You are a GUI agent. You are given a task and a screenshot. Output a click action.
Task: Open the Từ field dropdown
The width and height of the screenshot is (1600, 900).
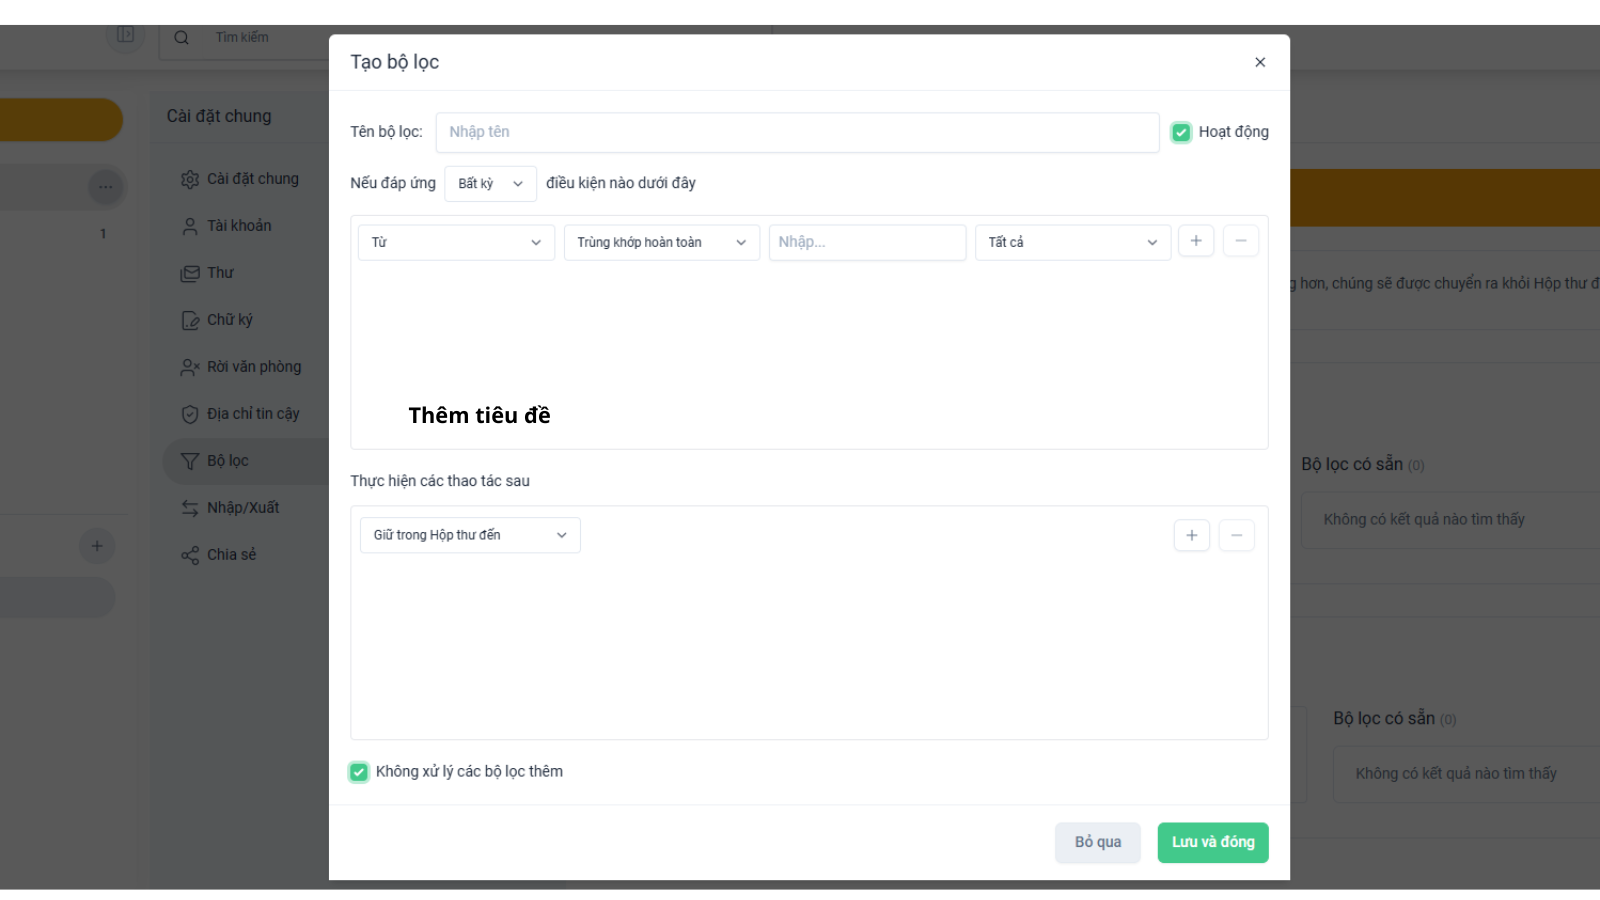tap(456, 242)
